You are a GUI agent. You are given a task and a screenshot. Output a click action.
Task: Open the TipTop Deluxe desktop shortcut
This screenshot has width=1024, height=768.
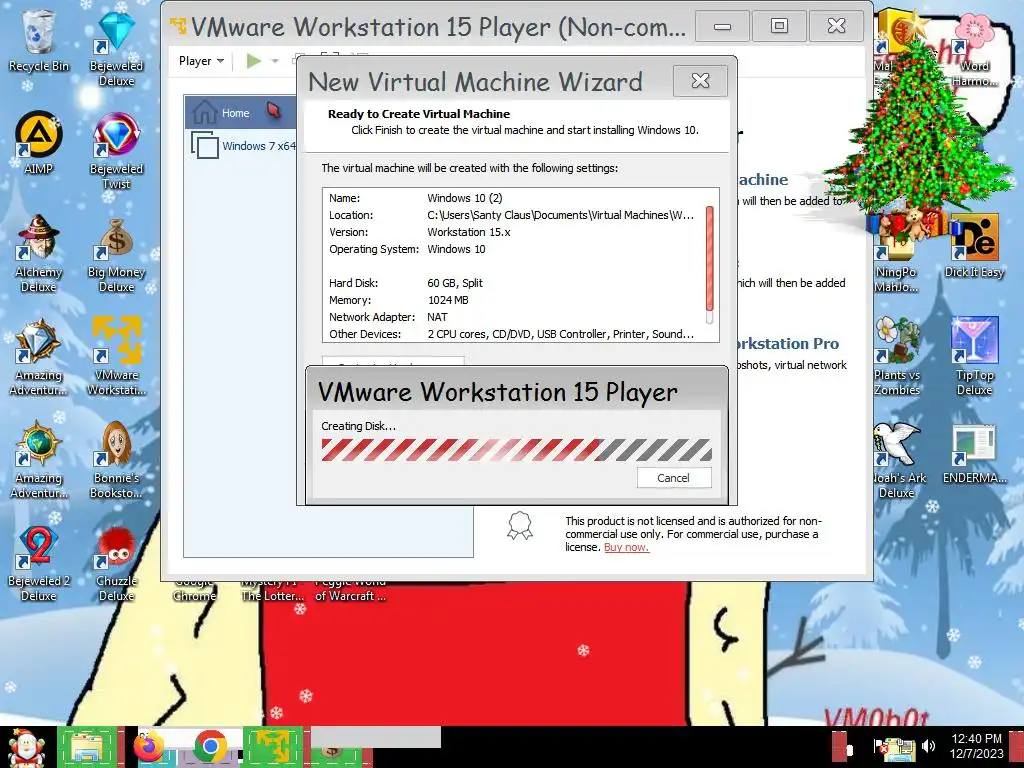click(x=974, y=357)
